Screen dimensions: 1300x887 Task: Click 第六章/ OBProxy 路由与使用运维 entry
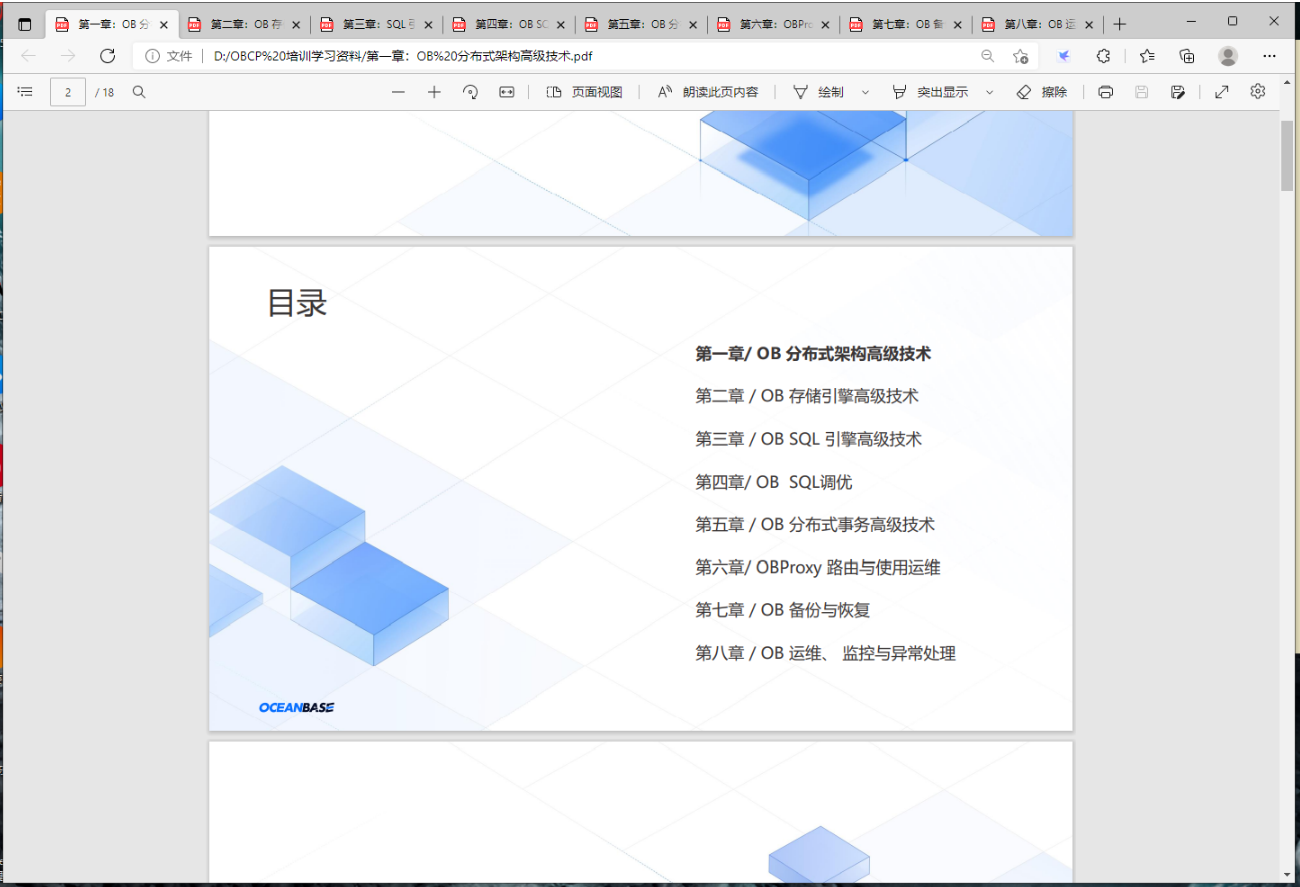(x=818, y=568)
